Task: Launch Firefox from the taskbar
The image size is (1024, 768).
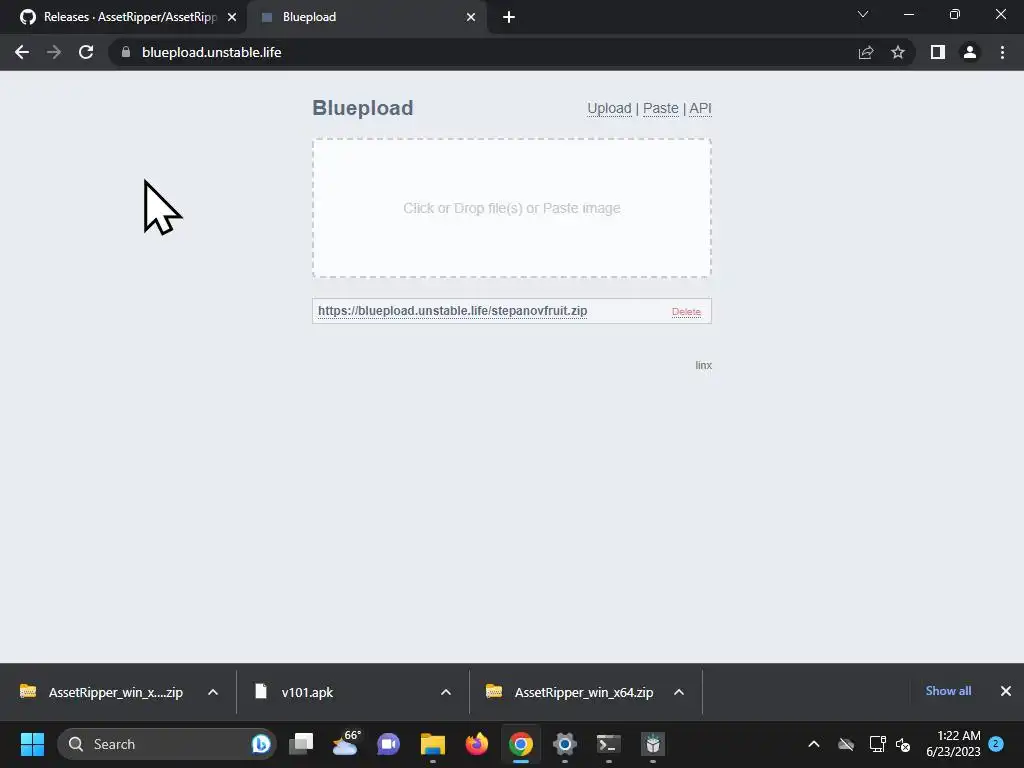Action: click(477, 744)
